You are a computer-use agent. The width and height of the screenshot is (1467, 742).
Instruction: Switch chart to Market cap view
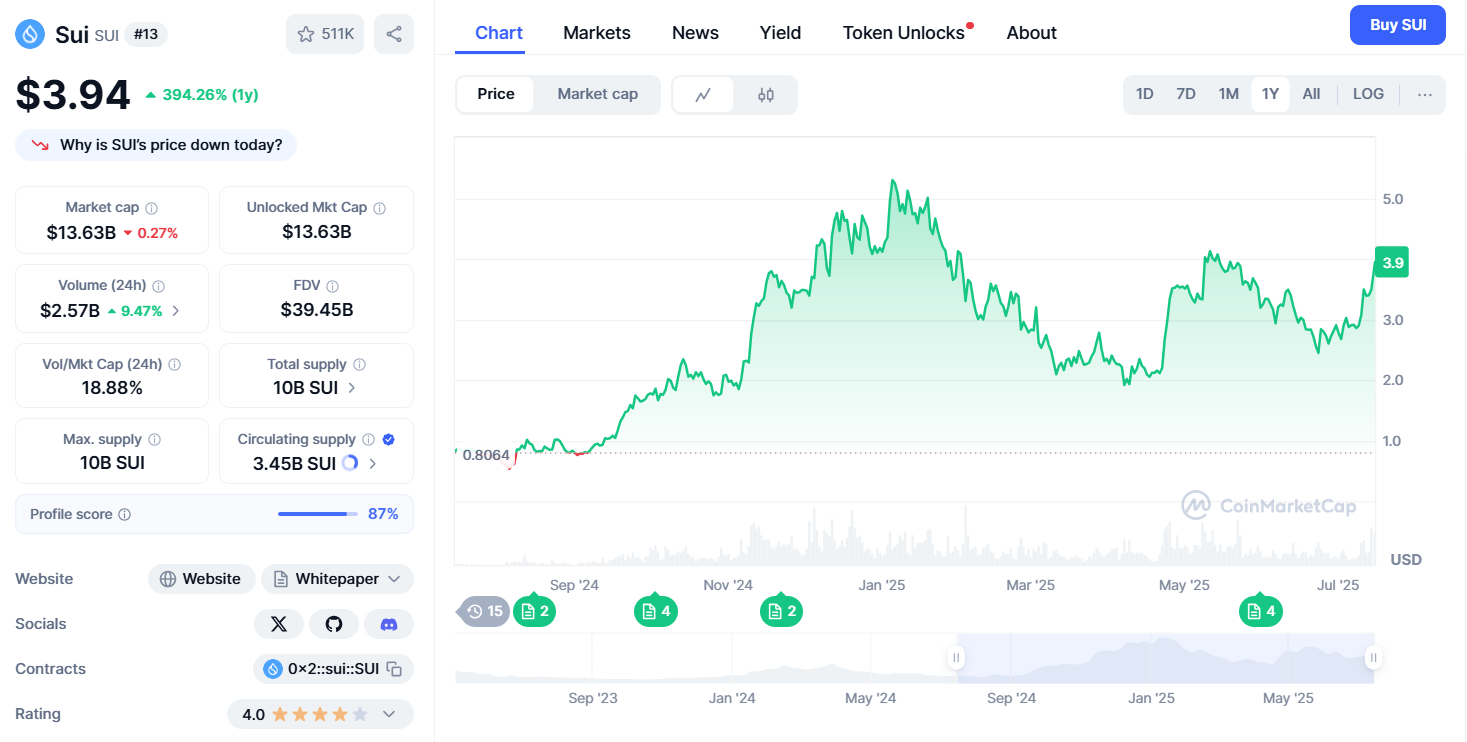pyautogui.click(x=598, y=94)
